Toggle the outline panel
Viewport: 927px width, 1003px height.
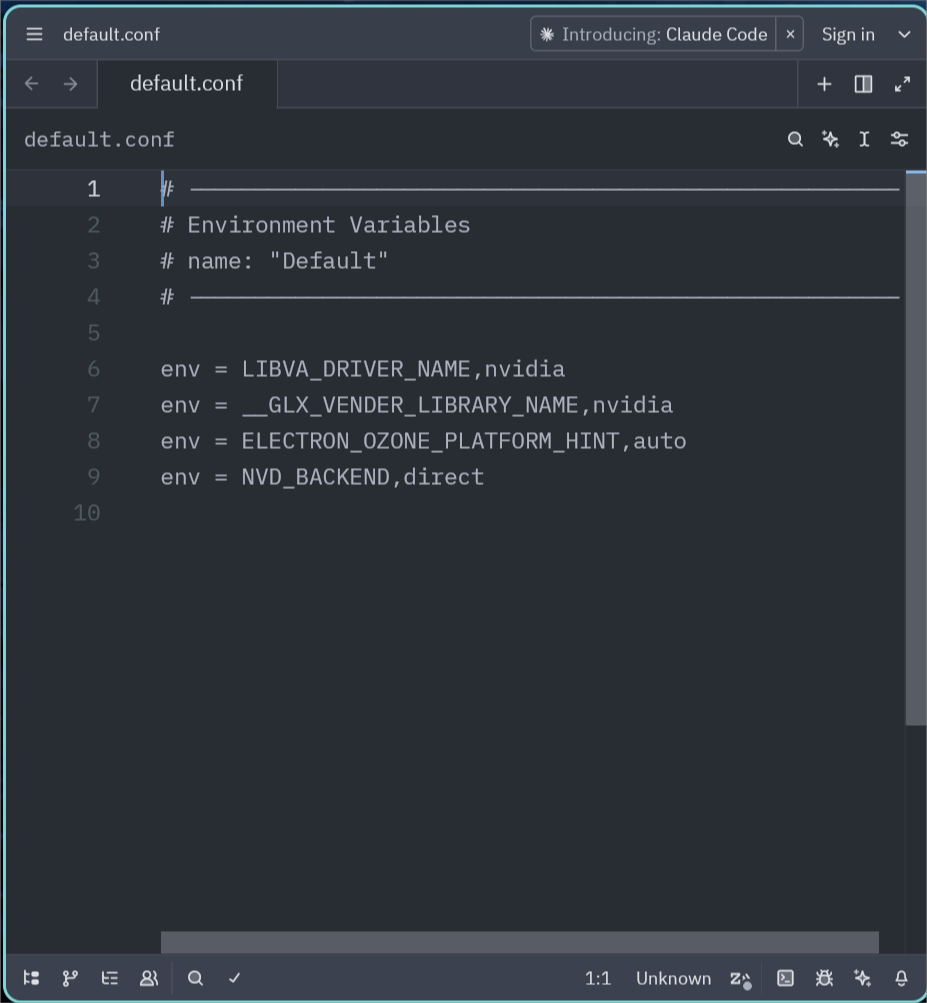(x=109, y=978)
